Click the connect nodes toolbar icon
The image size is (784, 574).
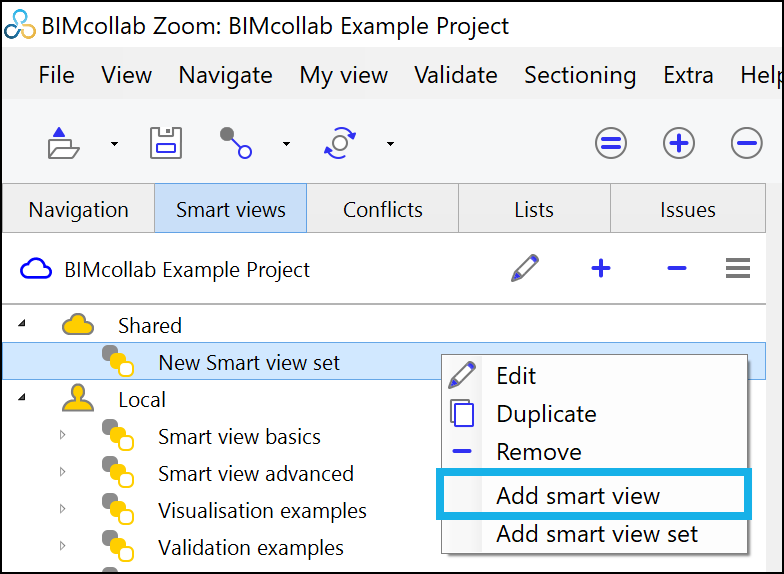click(236, 143)
